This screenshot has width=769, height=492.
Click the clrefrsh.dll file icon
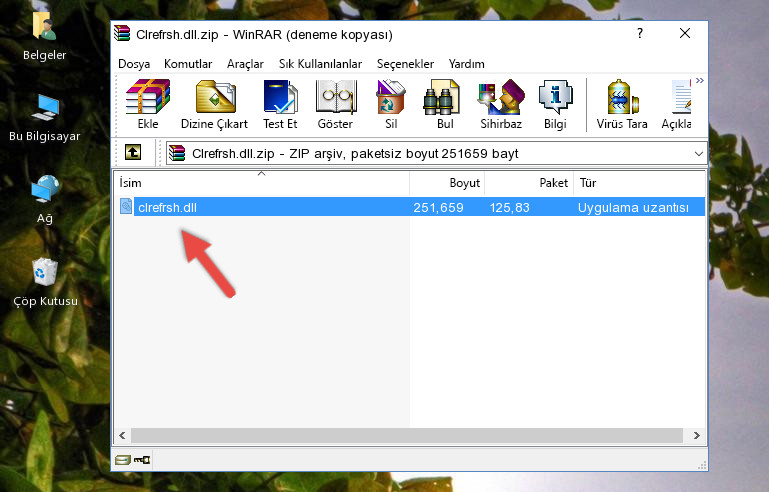coord(126,207)
